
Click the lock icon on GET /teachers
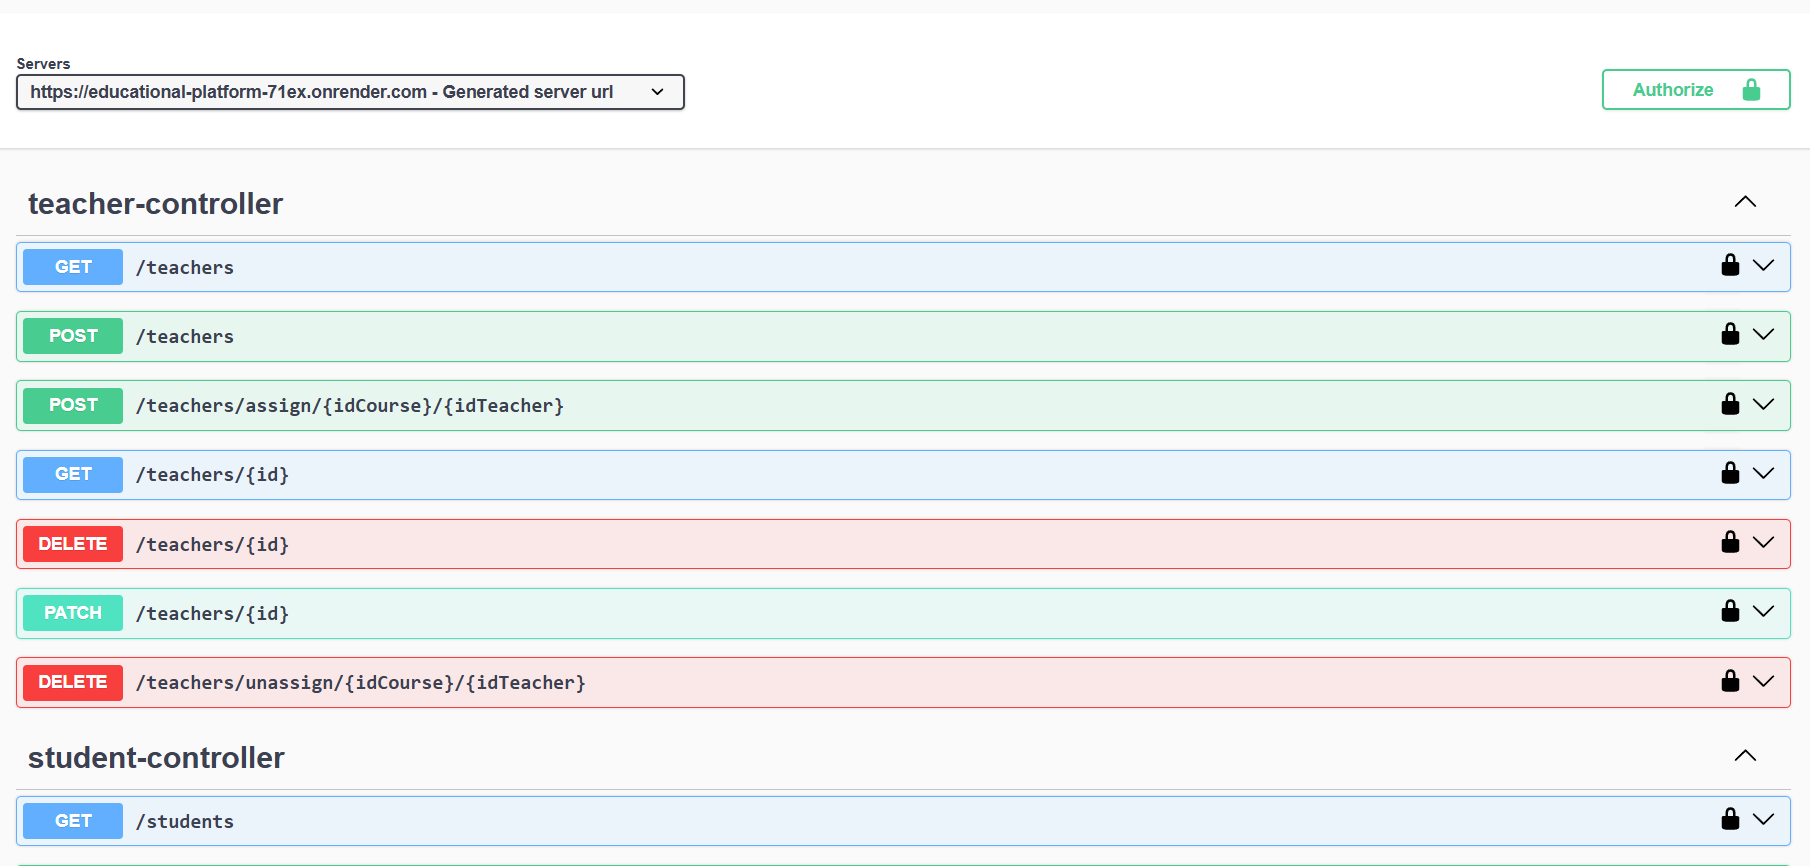click(x=1730, y=266)
